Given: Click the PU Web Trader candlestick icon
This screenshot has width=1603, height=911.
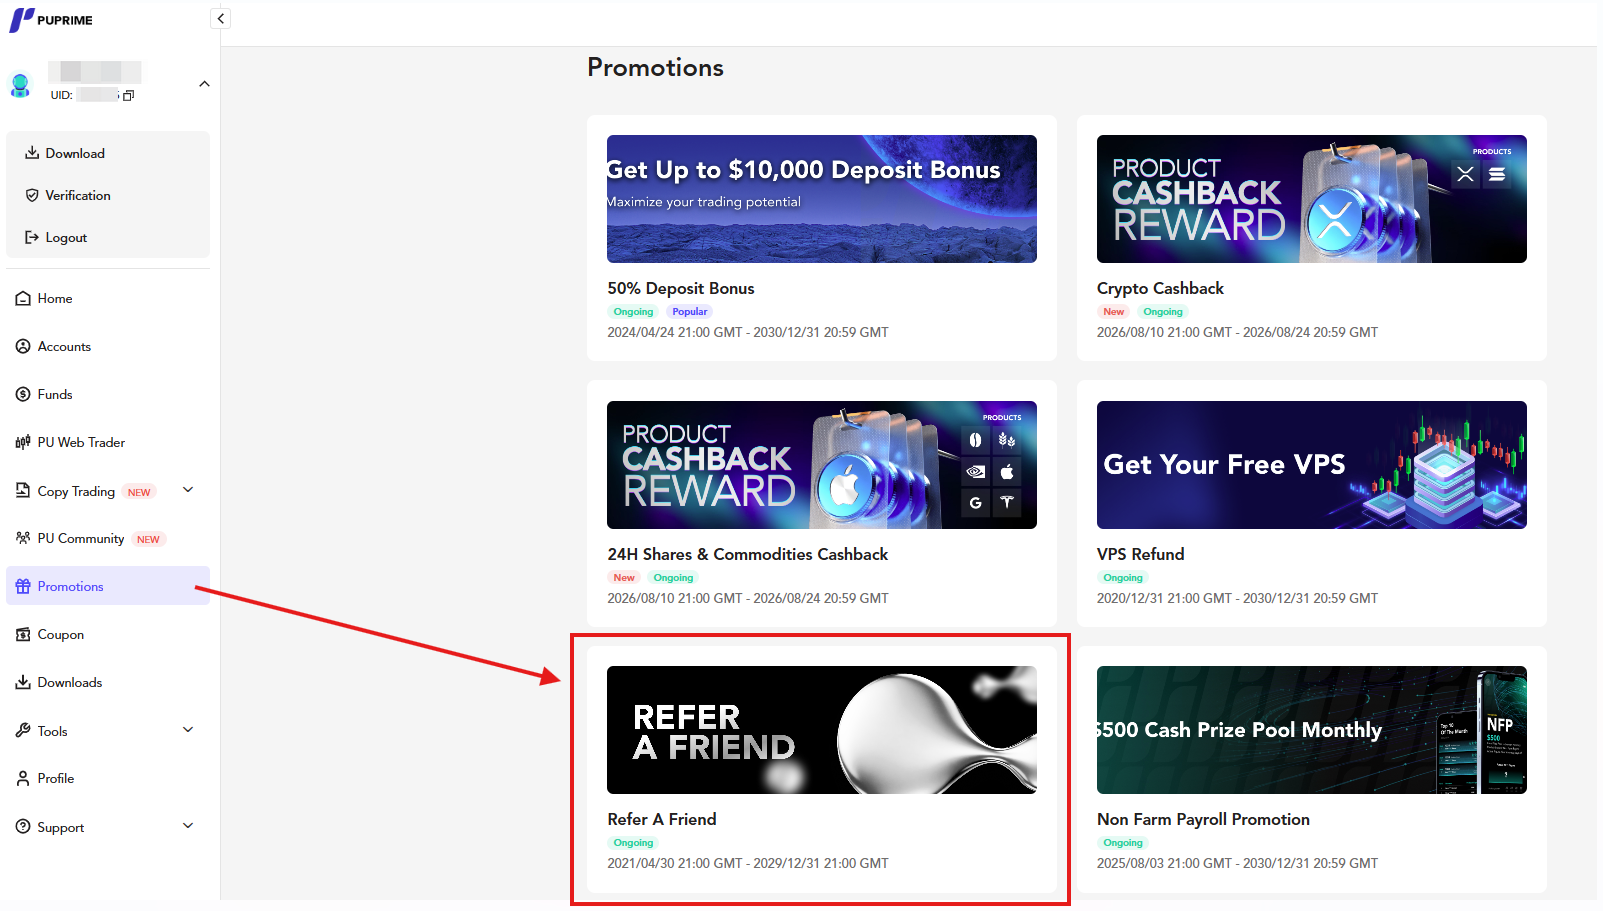Looking at the screenshot, I should pyautogui.click(x=23, y=442).
